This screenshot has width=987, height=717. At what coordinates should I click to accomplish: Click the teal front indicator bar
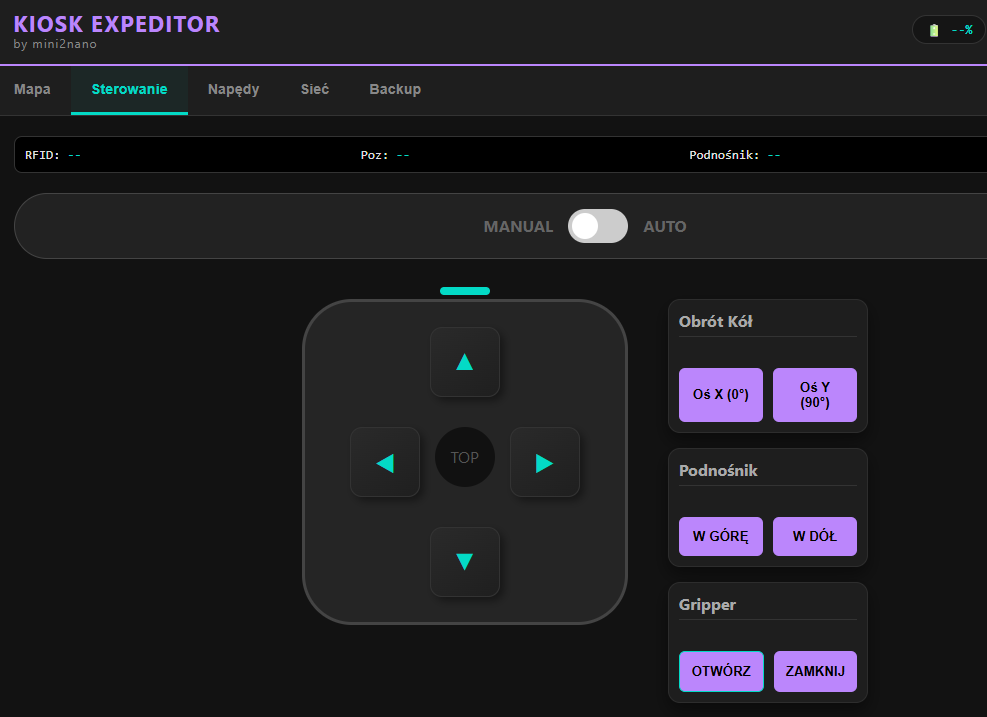(465, 291)
